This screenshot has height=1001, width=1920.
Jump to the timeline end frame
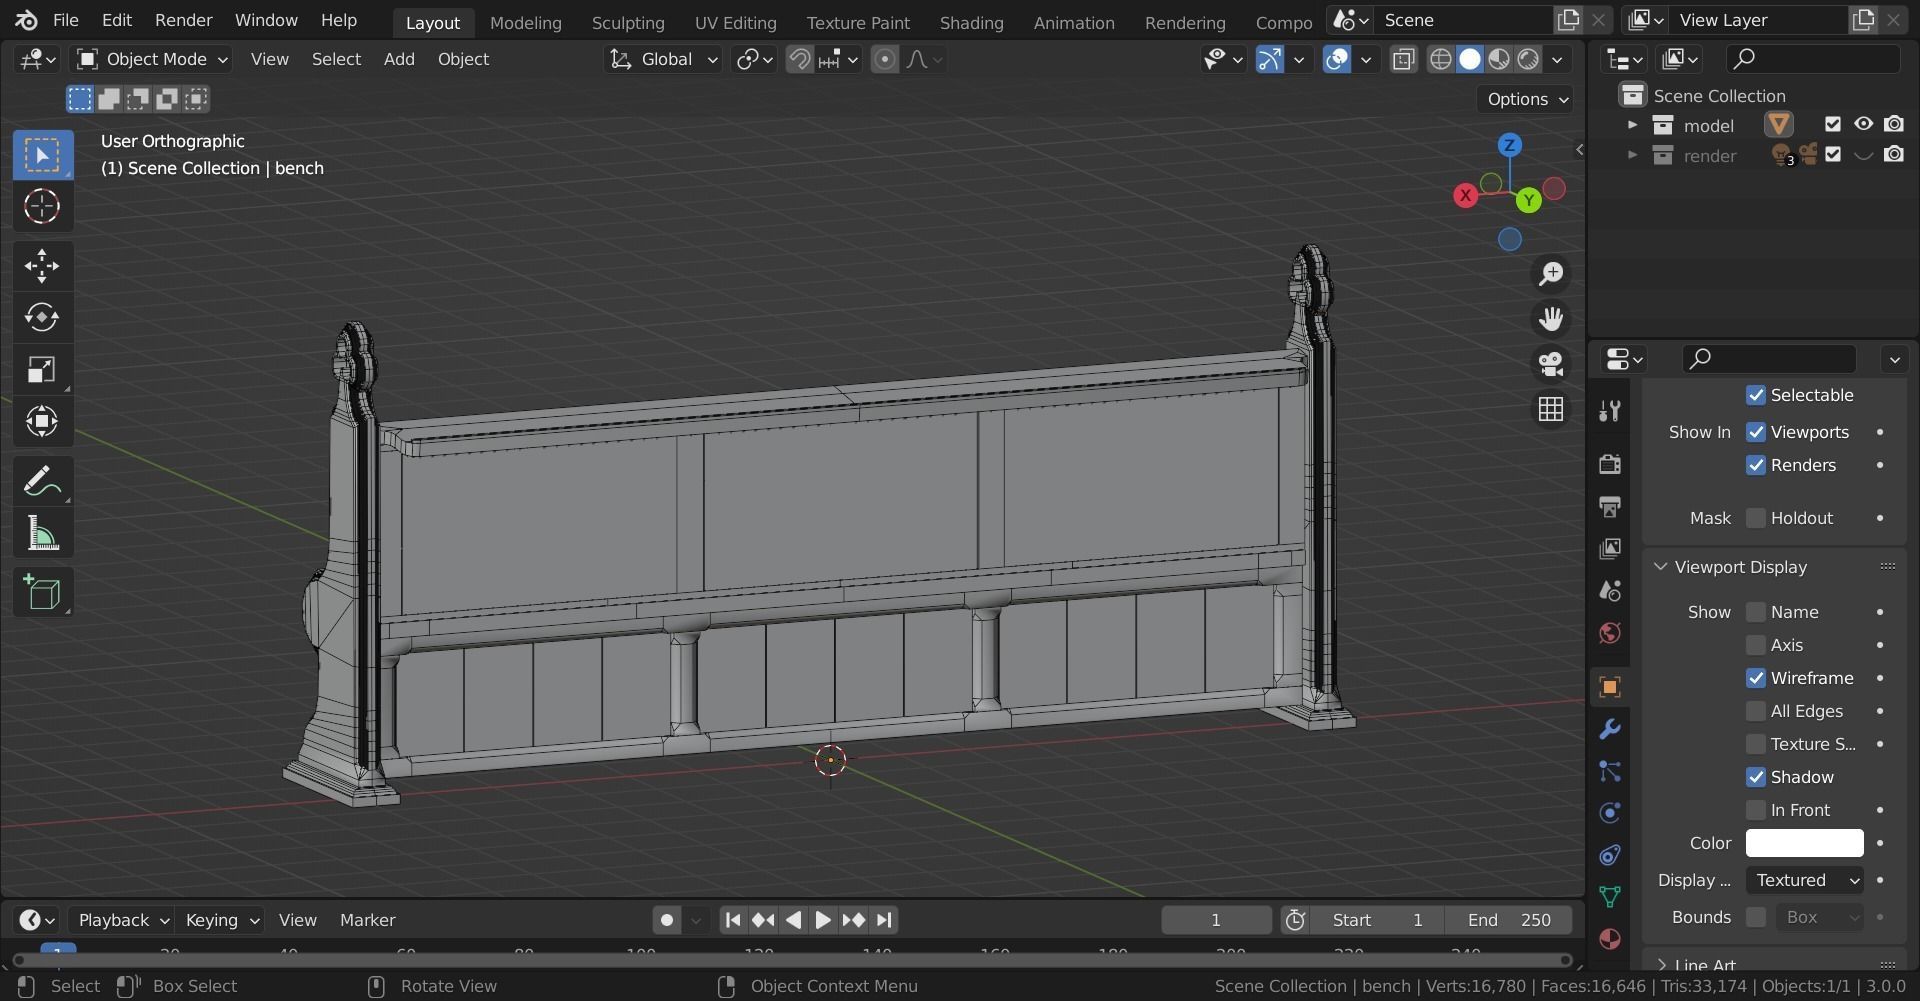point(884,920)
